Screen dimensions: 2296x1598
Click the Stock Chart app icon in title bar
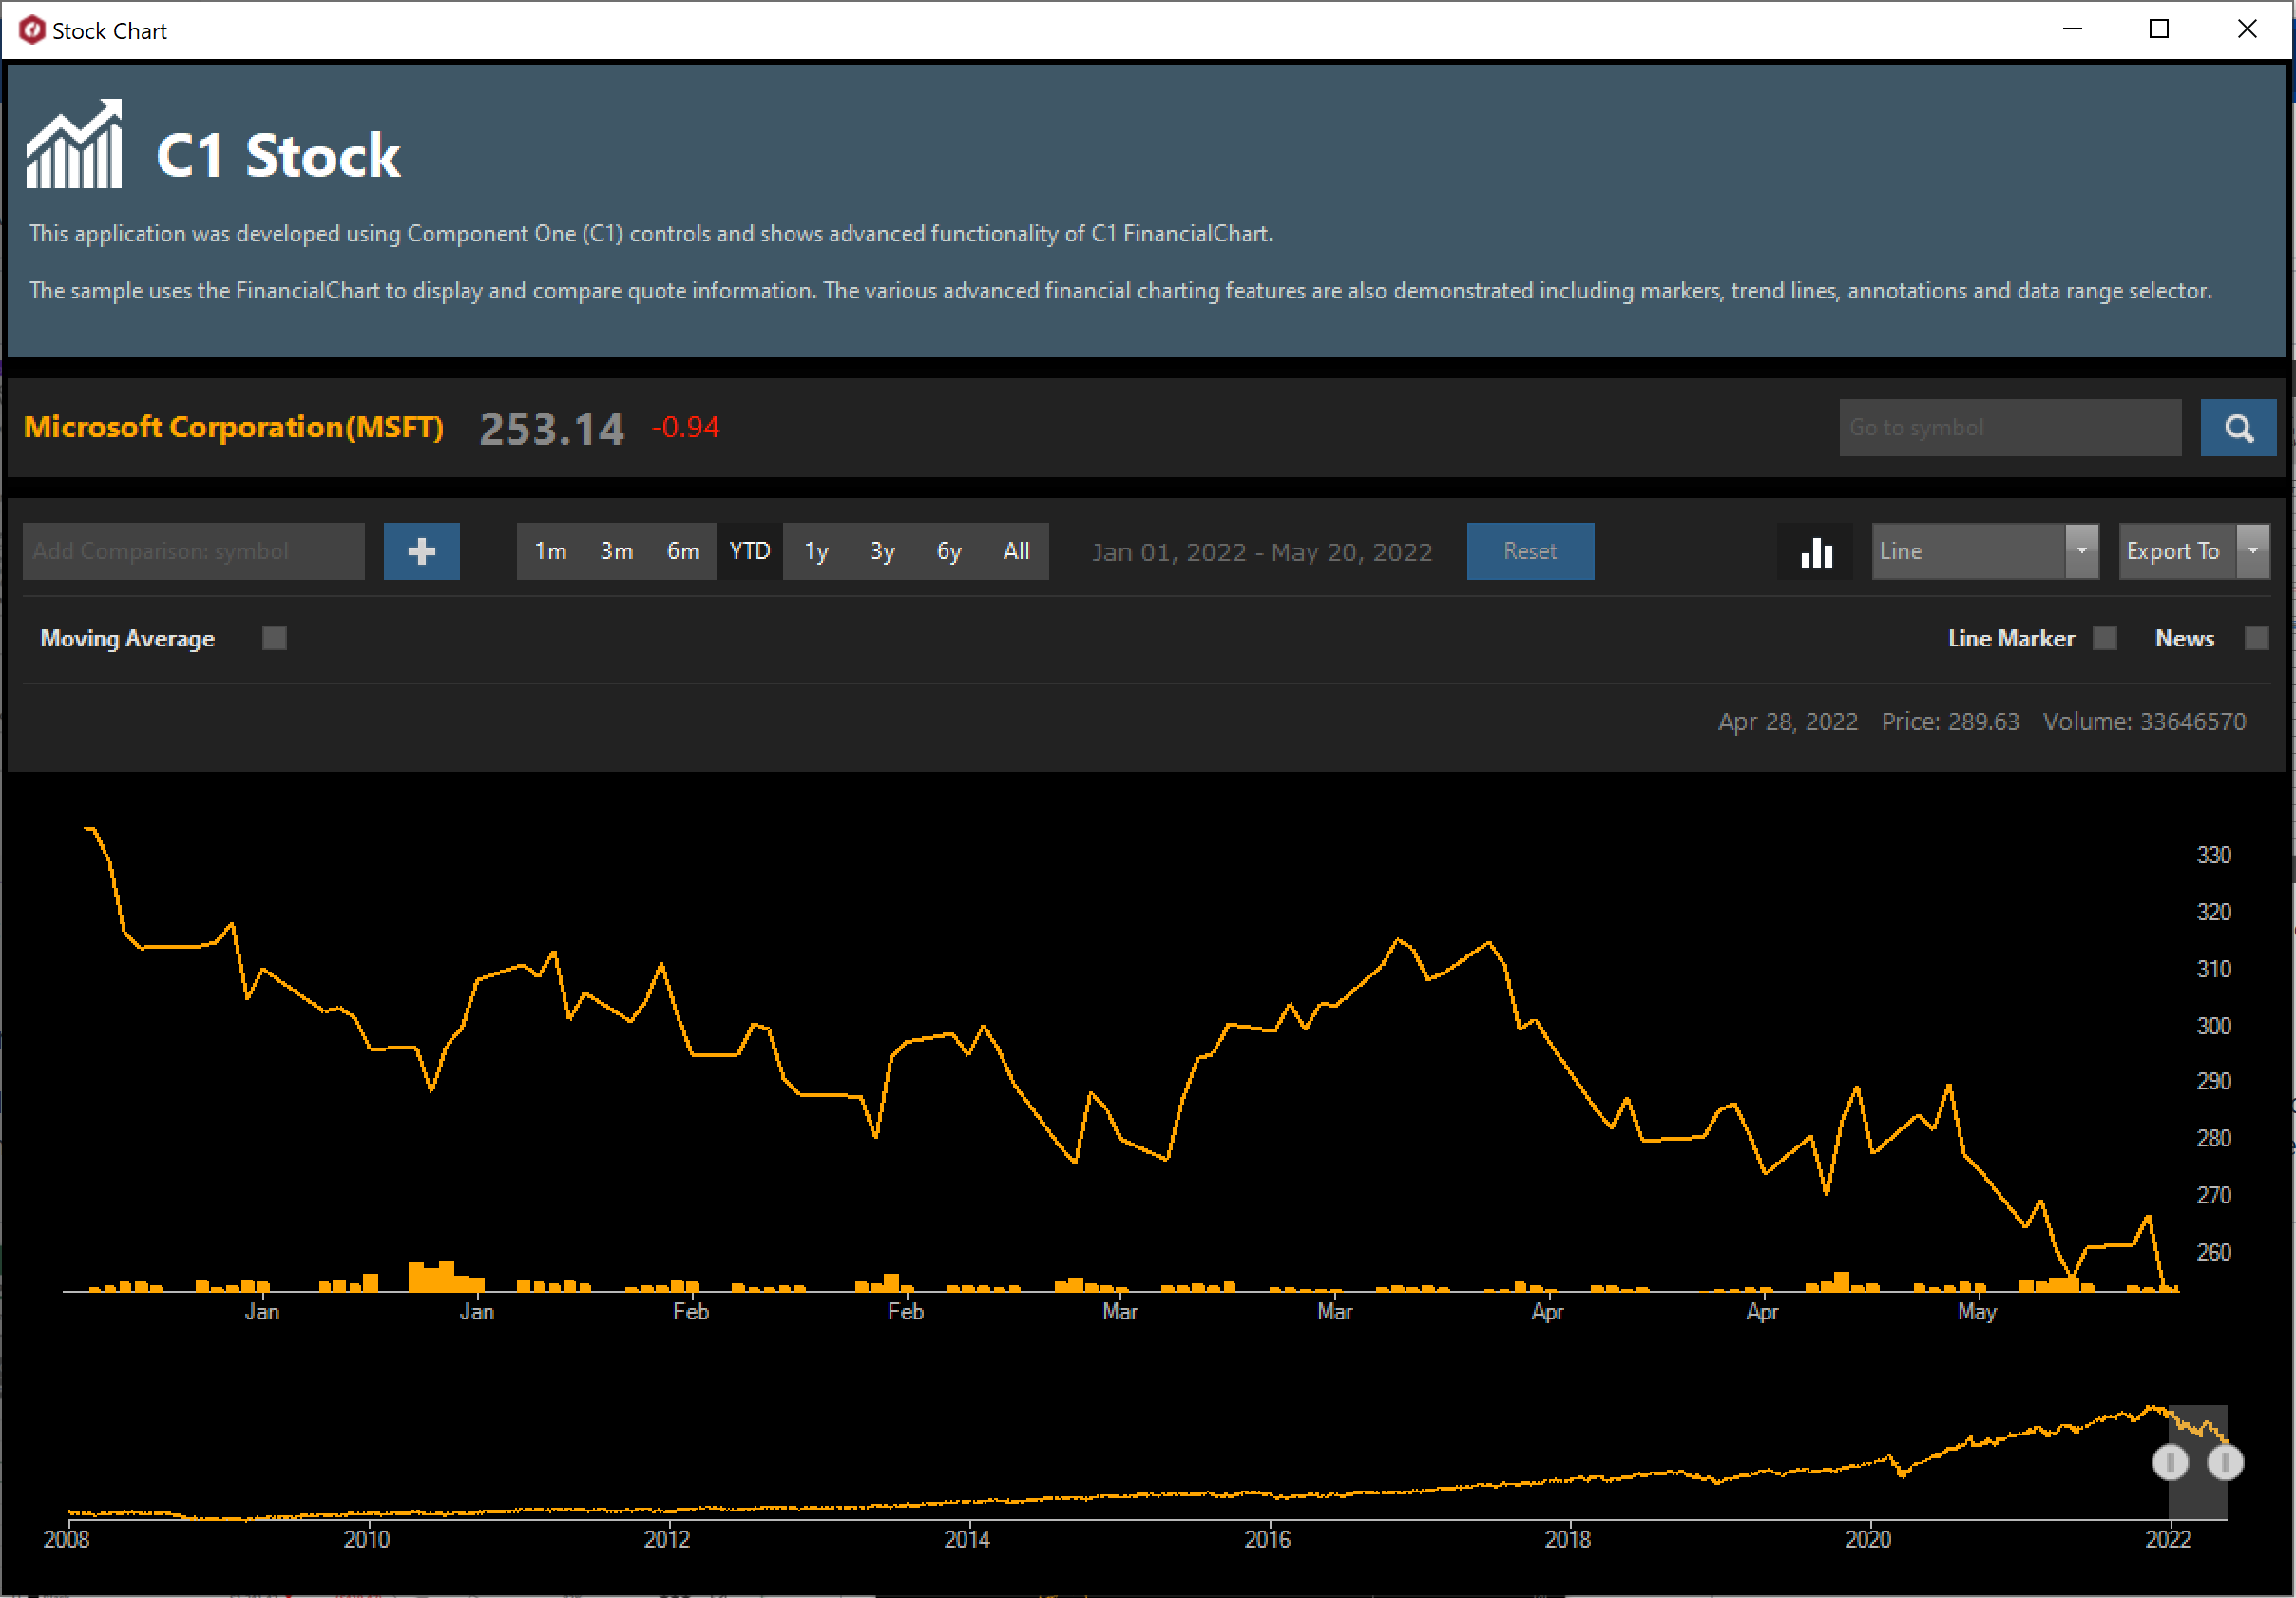pyautogui.click(x=31, y=30)
